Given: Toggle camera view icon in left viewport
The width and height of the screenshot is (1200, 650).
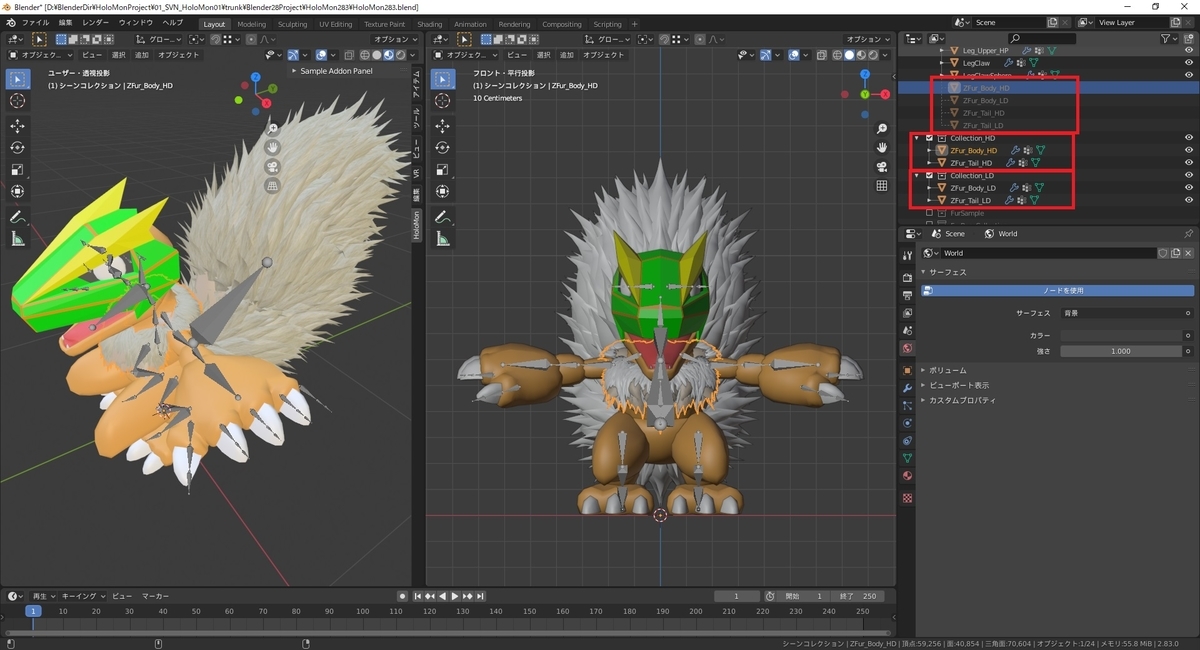Looking at the screenshot, I should tap(272, 167).
